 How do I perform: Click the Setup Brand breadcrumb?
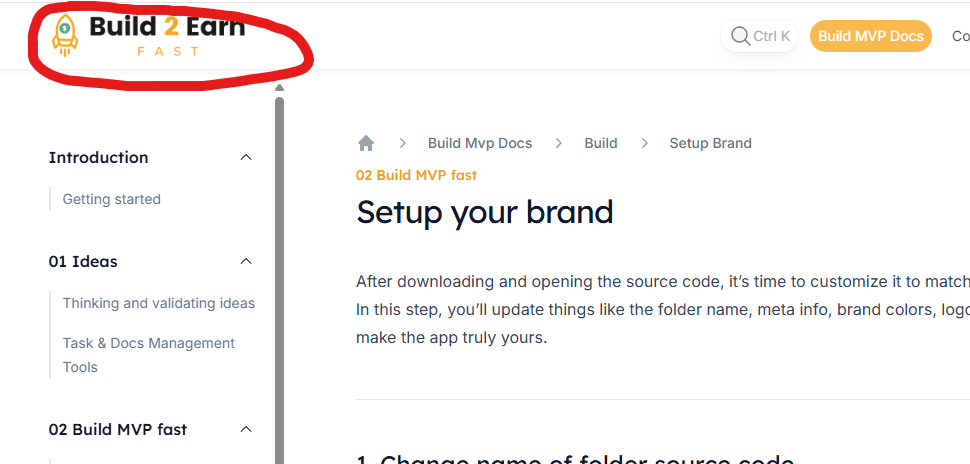click(x=710, y=143)
